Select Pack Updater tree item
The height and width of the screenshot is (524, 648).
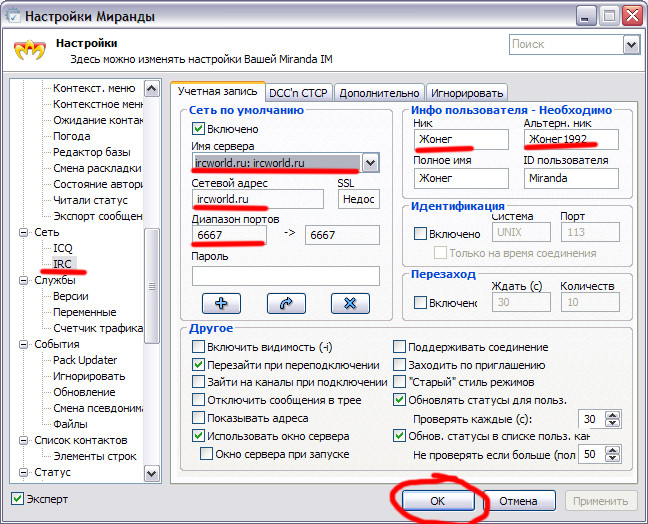(x=85, y=360)
